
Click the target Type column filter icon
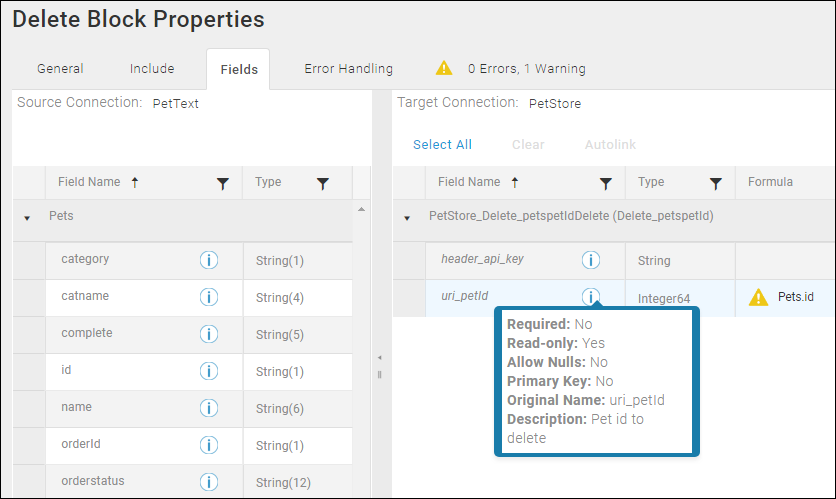click(716, 184)
